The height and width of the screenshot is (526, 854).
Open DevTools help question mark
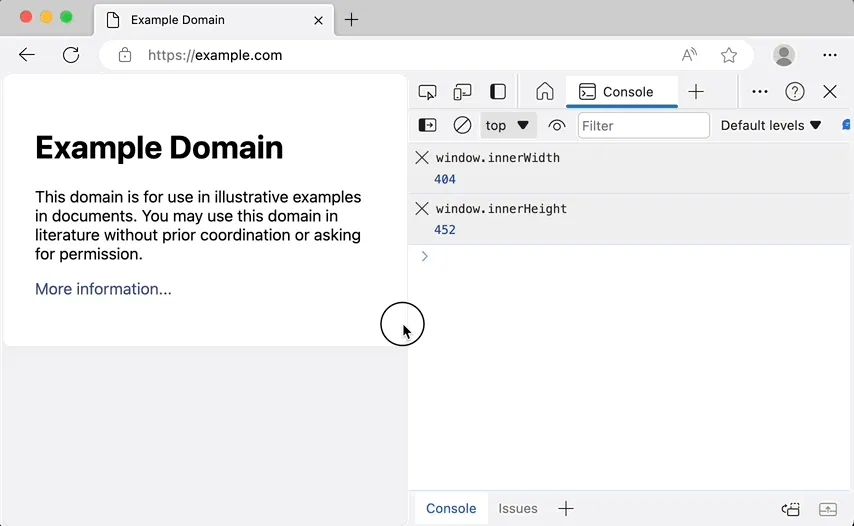point(795,91)
